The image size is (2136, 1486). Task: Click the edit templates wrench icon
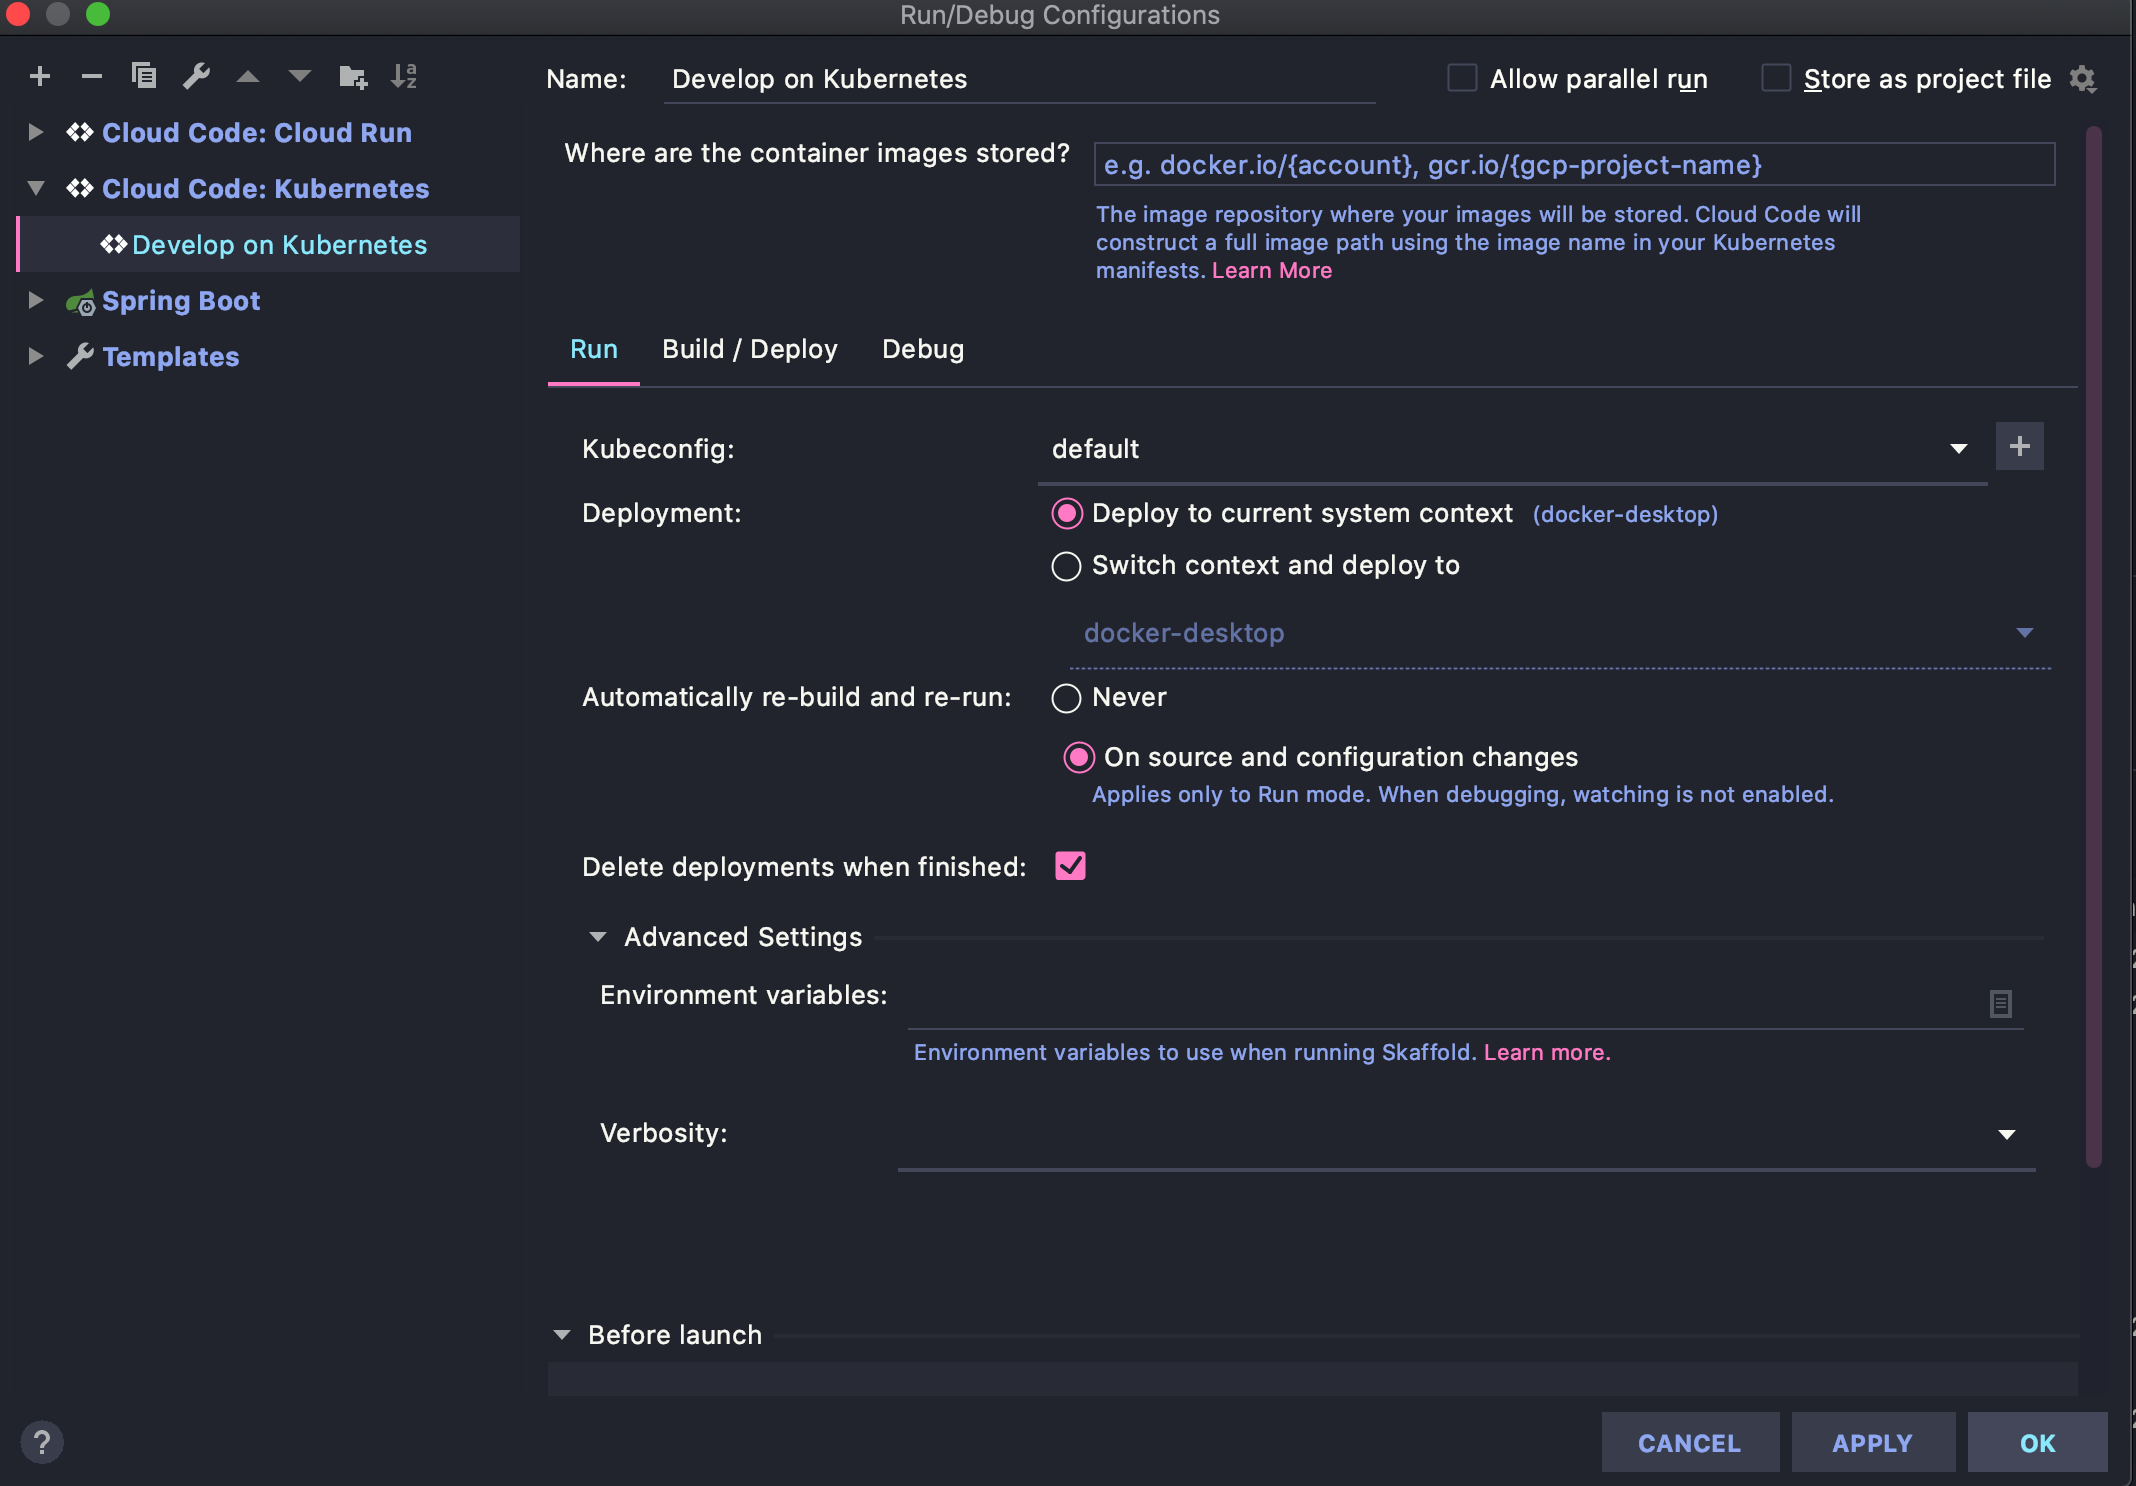pyautogui.click(x=196, y=76)
